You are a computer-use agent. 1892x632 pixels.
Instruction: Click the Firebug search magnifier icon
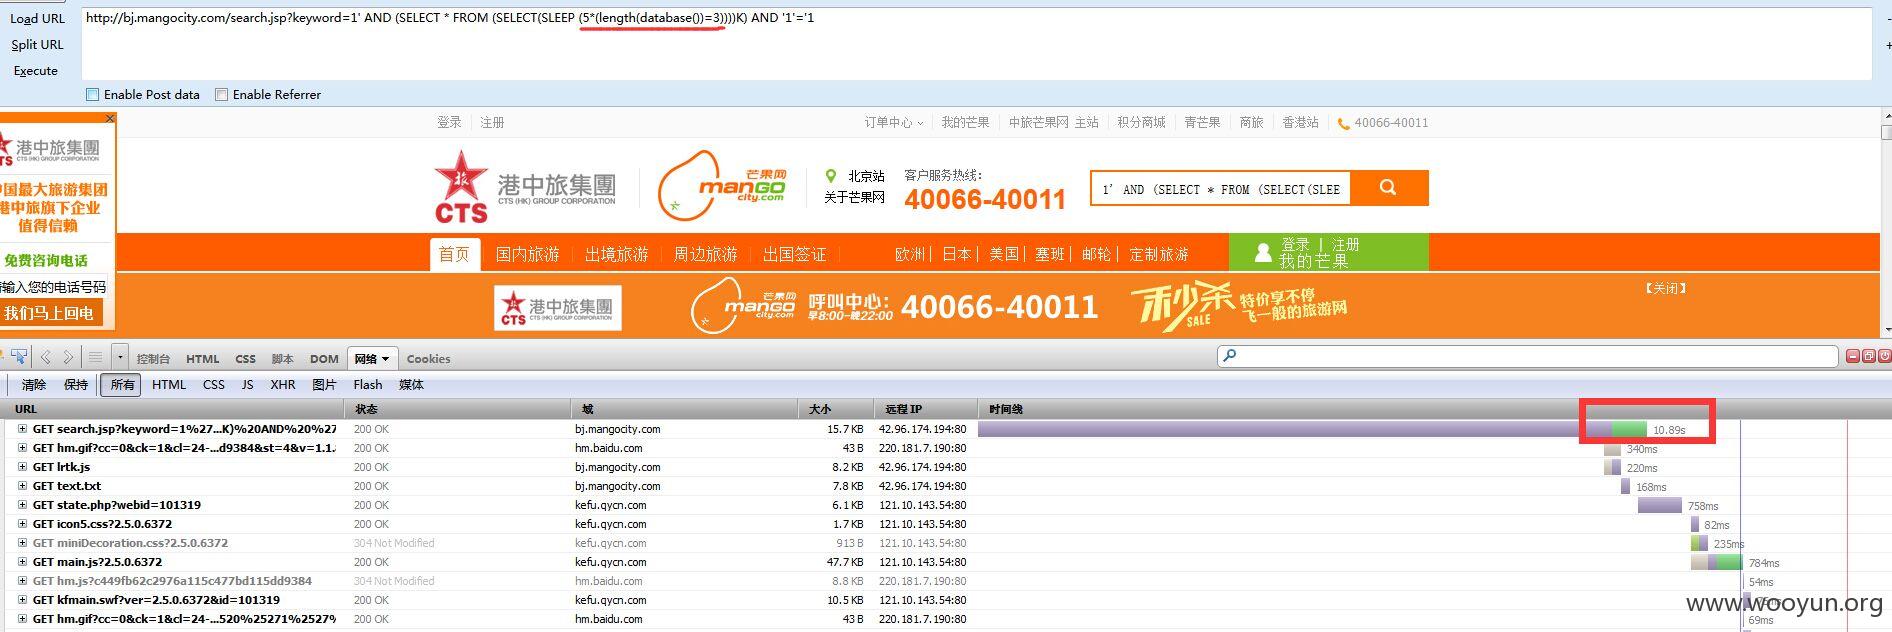point(1230,355)
